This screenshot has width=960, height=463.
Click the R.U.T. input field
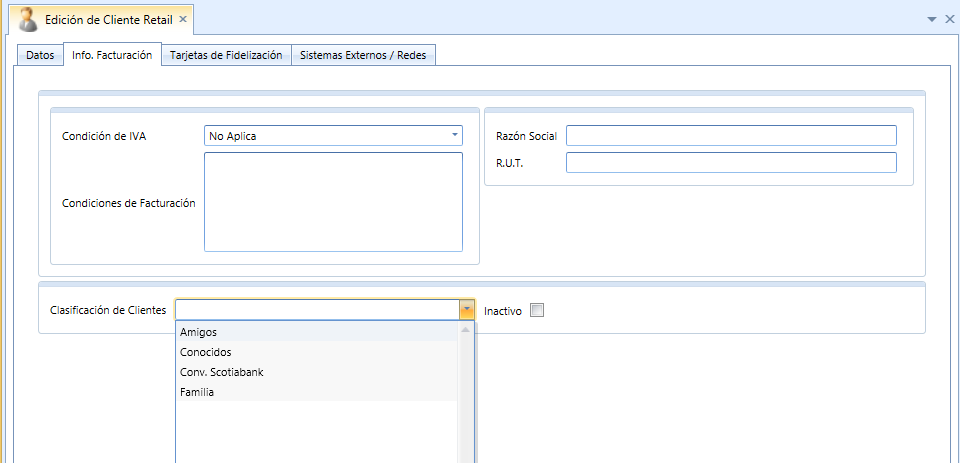731,162
